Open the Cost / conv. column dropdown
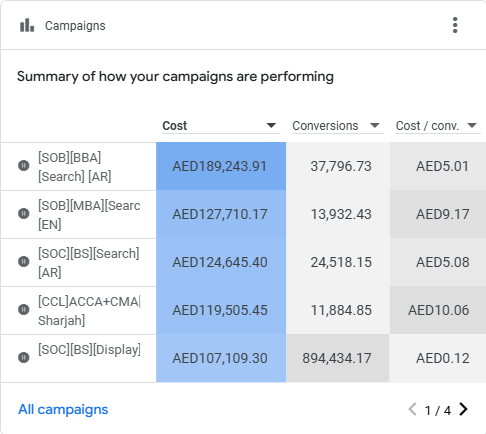Screen dimensions: 486x434 pyautogui.click(x=438, y=126)
